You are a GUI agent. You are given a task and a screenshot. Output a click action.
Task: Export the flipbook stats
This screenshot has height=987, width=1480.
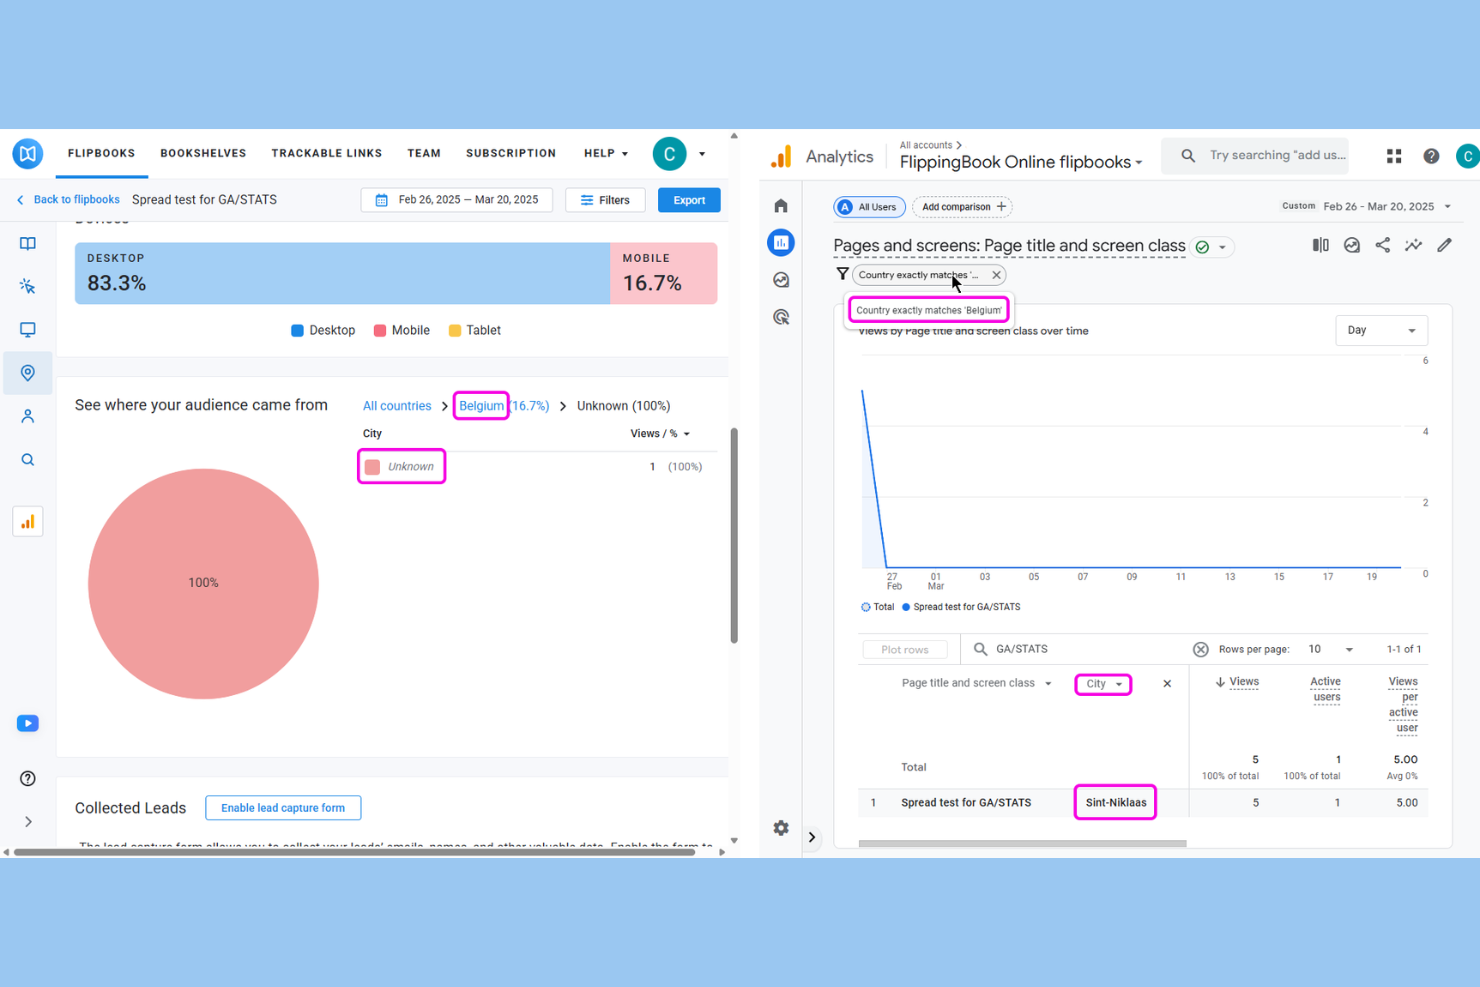pyautogui.click(x=689, y=200)
